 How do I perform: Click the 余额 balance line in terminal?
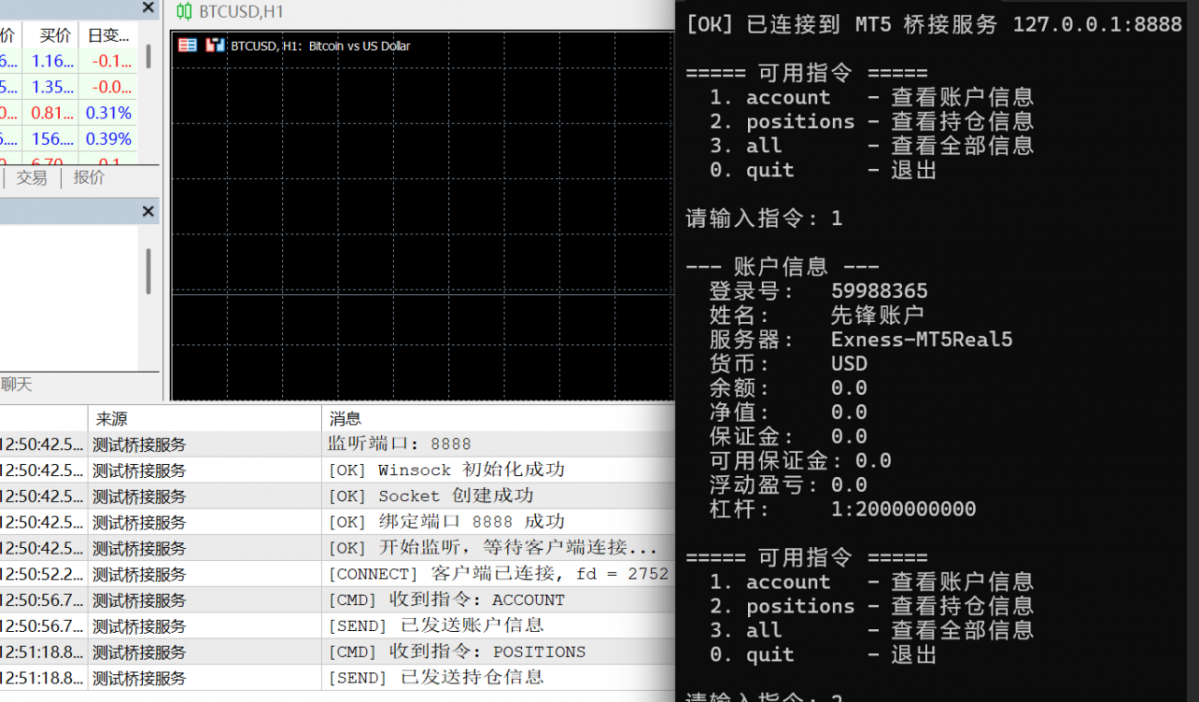click(788, 388)
